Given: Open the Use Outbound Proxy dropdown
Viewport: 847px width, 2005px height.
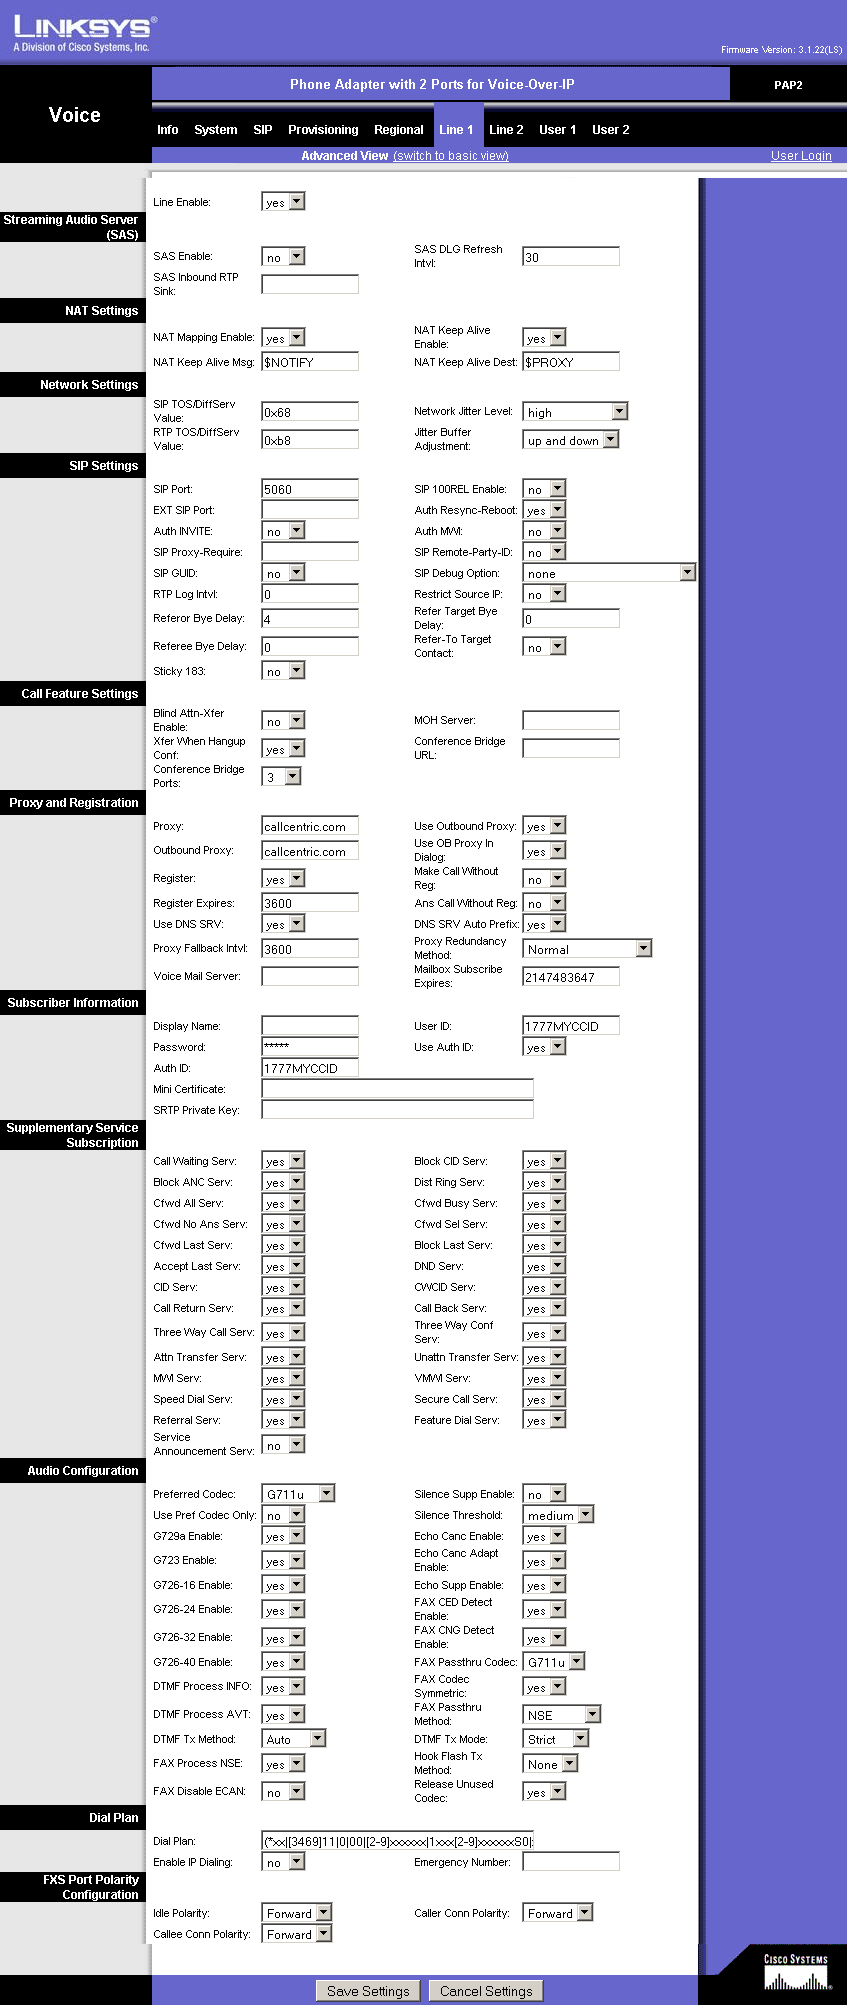Looking at the screenshot, I should click(544, 826).
